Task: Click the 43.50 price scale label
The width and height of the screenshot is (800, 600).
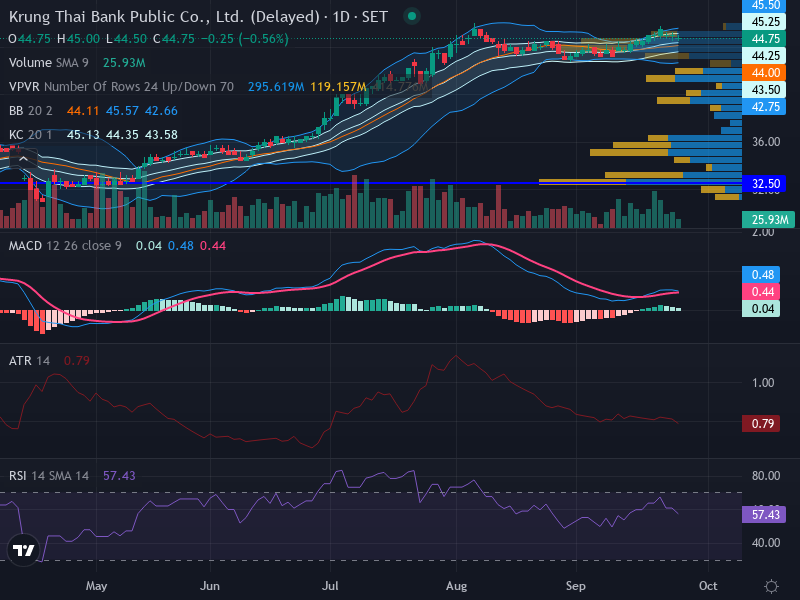Action: tap(764, 90)
